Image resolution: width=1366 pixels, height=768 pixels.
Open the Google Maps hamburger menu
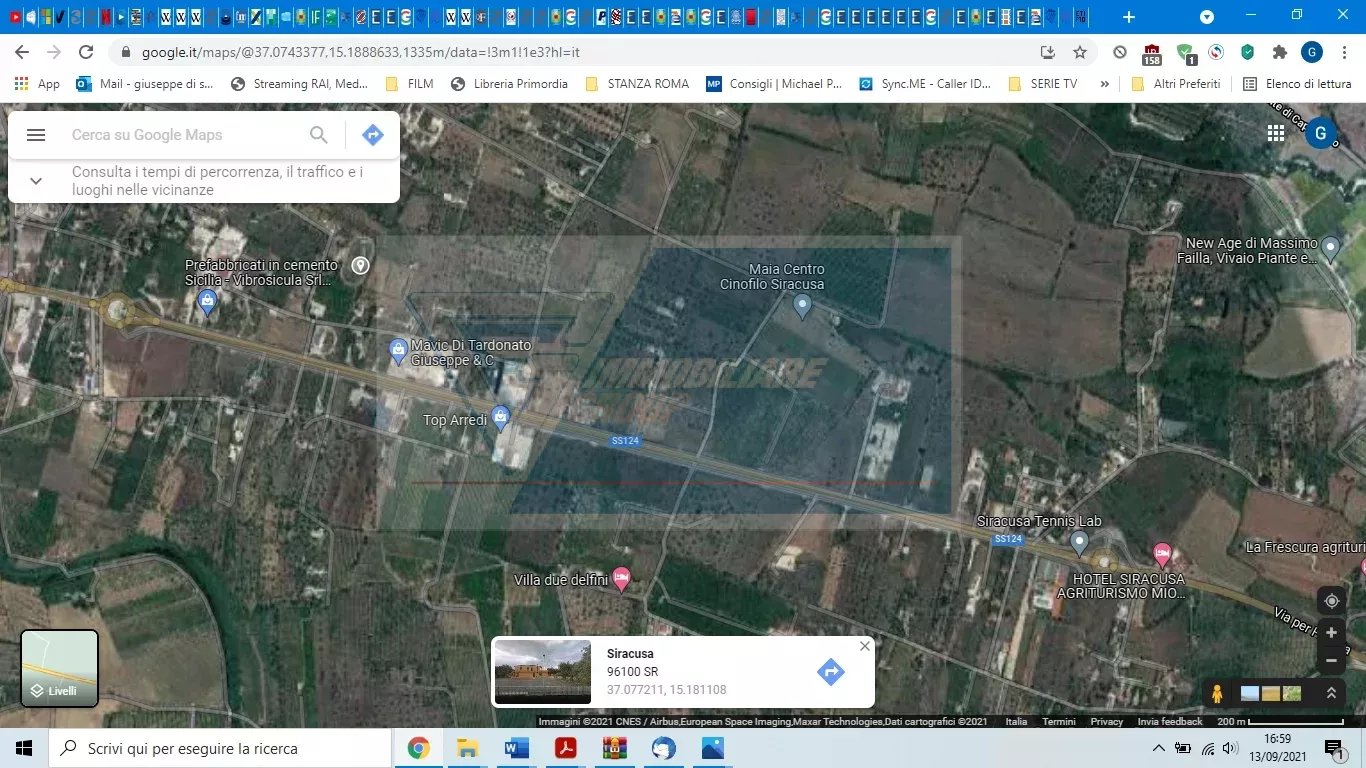tap(36, 135)
